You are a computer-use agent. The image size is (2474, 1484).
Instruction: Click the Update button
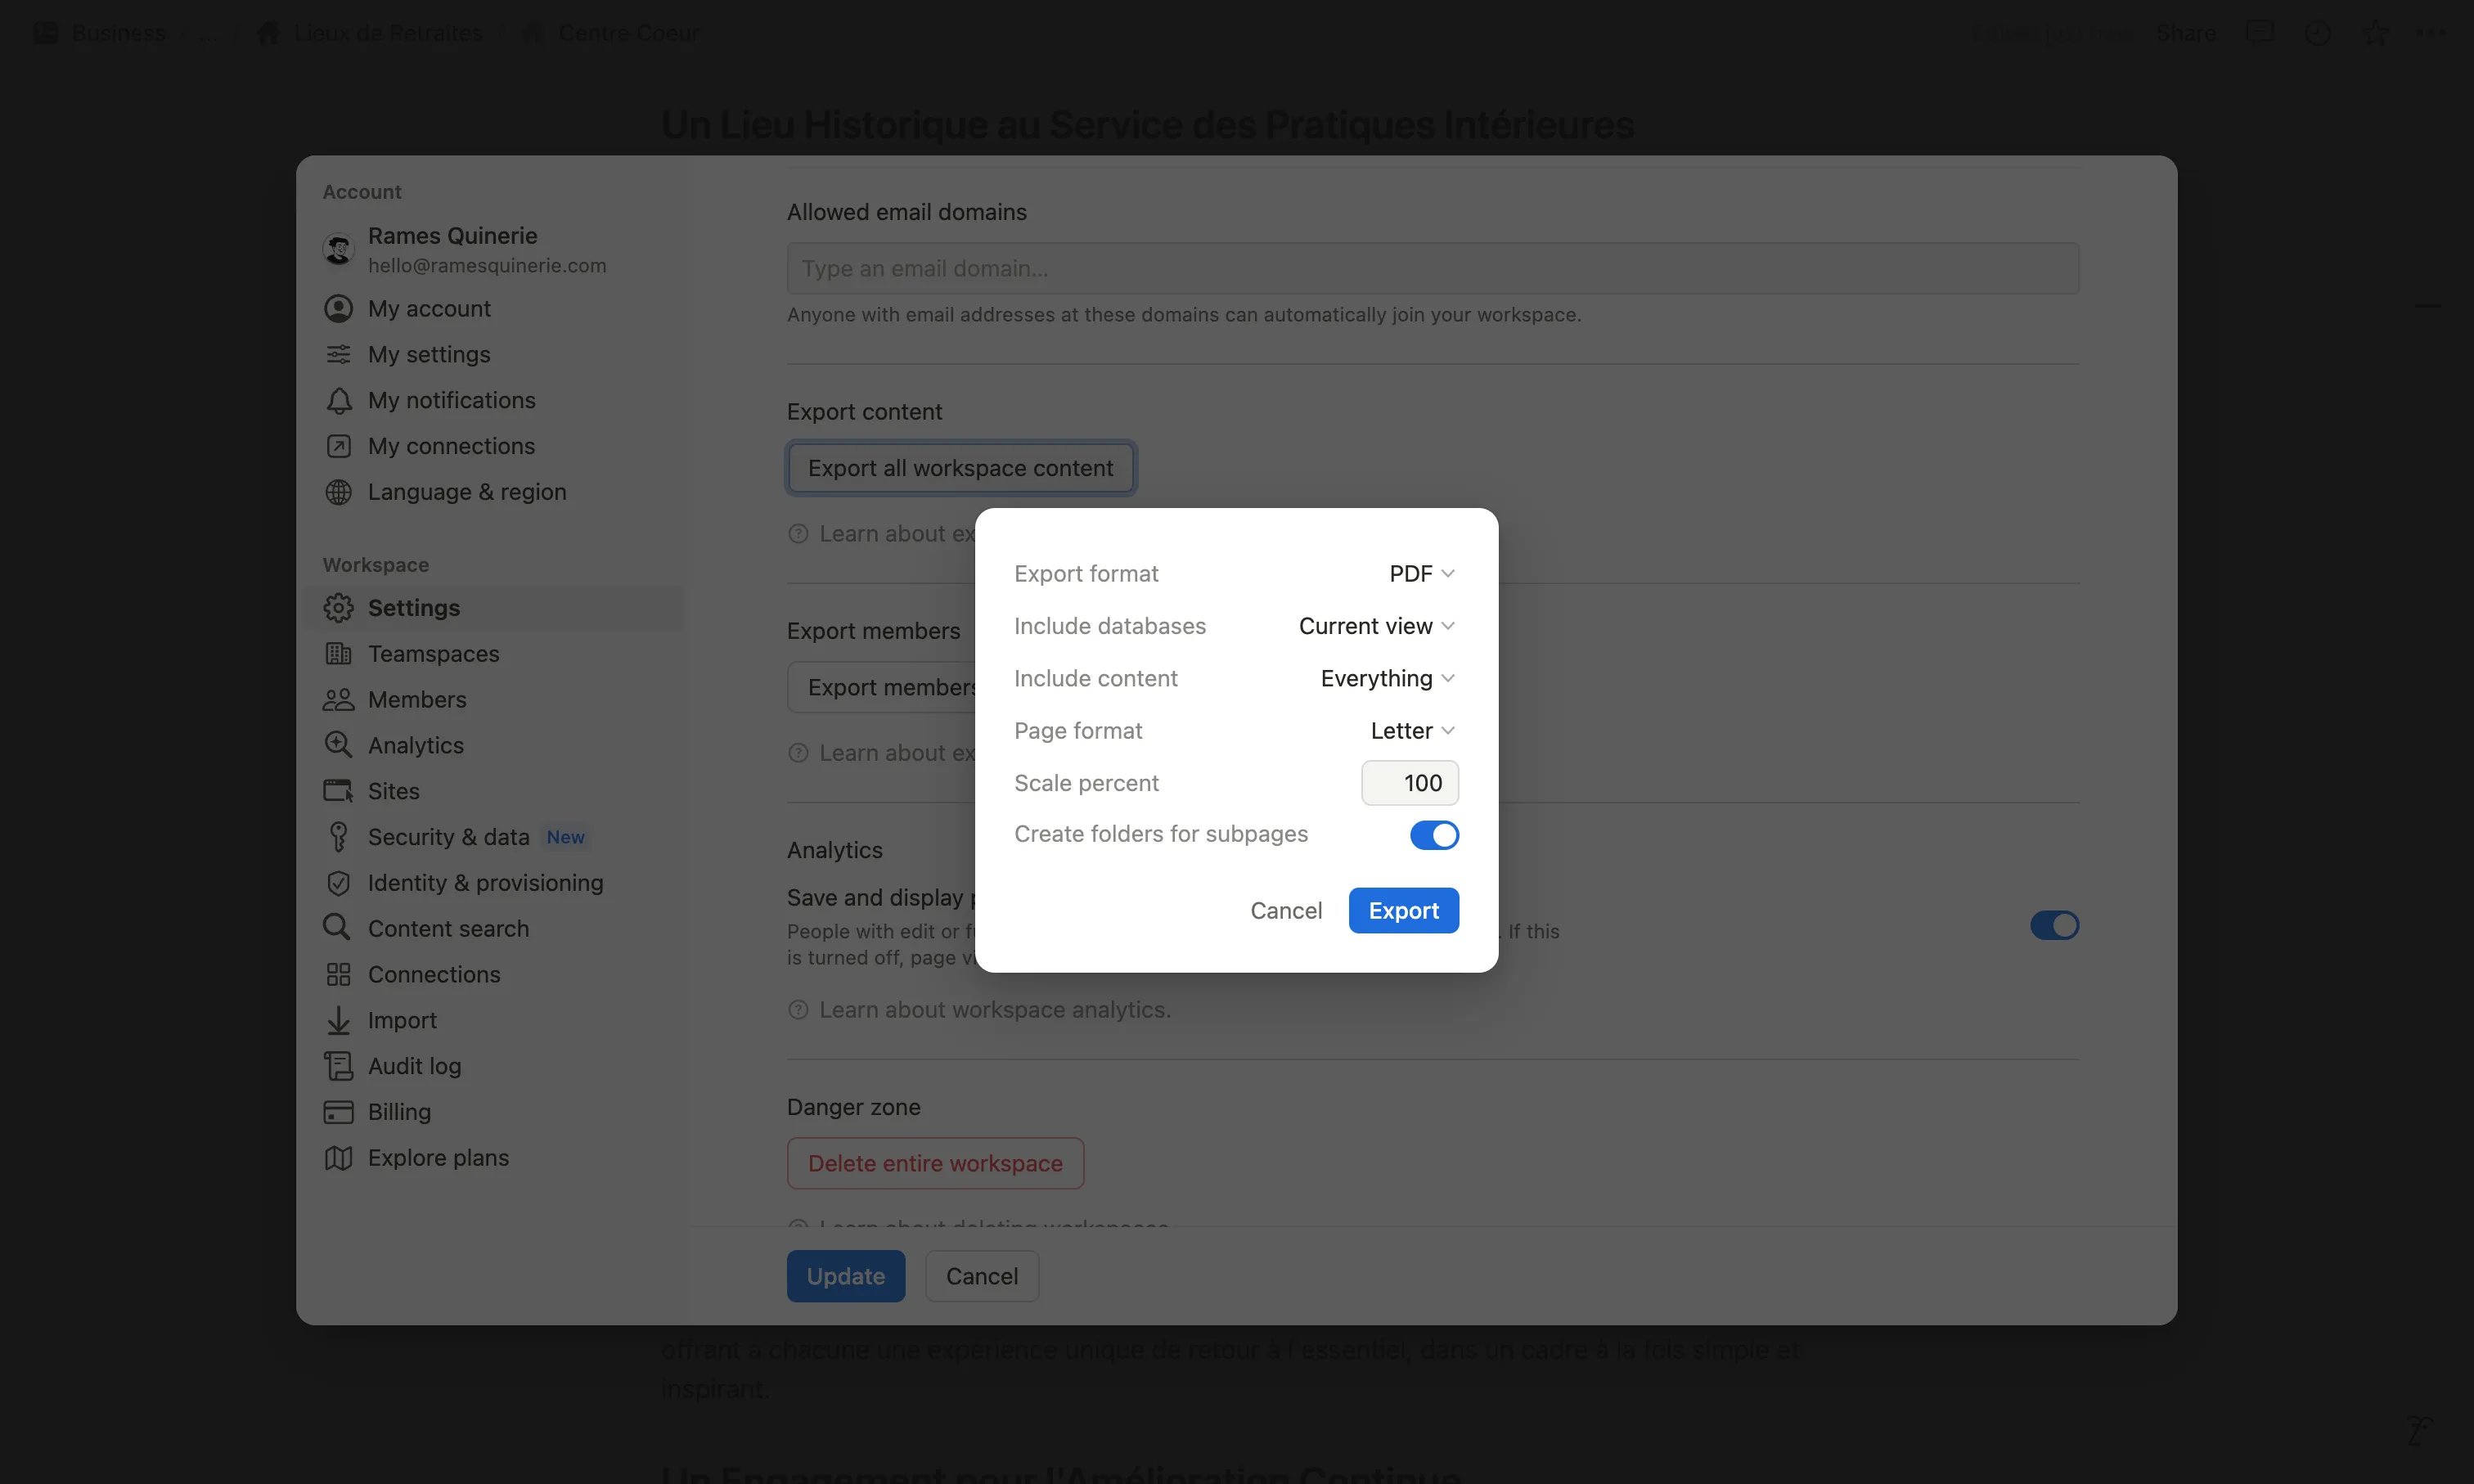pos(846,1276)
